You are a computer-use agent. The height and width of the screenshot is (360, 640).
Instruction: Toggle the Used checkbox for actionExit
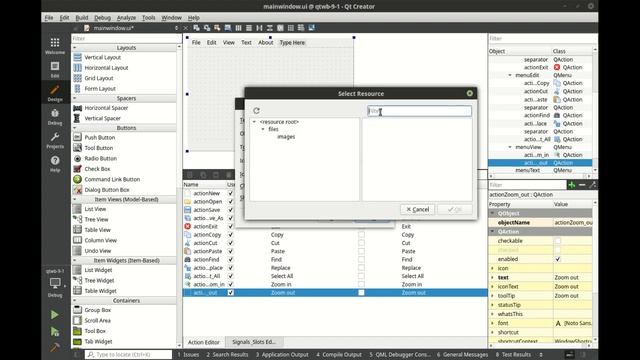231,226
